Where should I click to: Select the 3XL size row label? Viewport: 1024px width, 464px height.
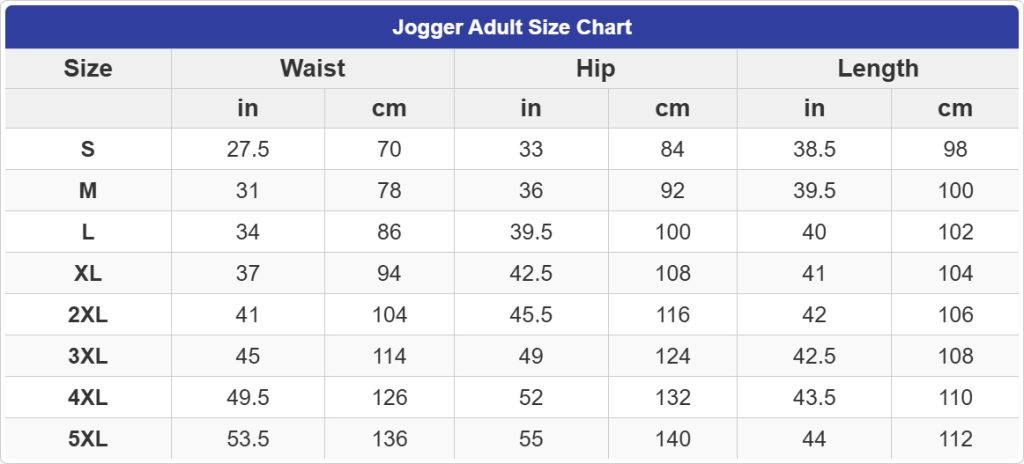[x=88, y=356]
